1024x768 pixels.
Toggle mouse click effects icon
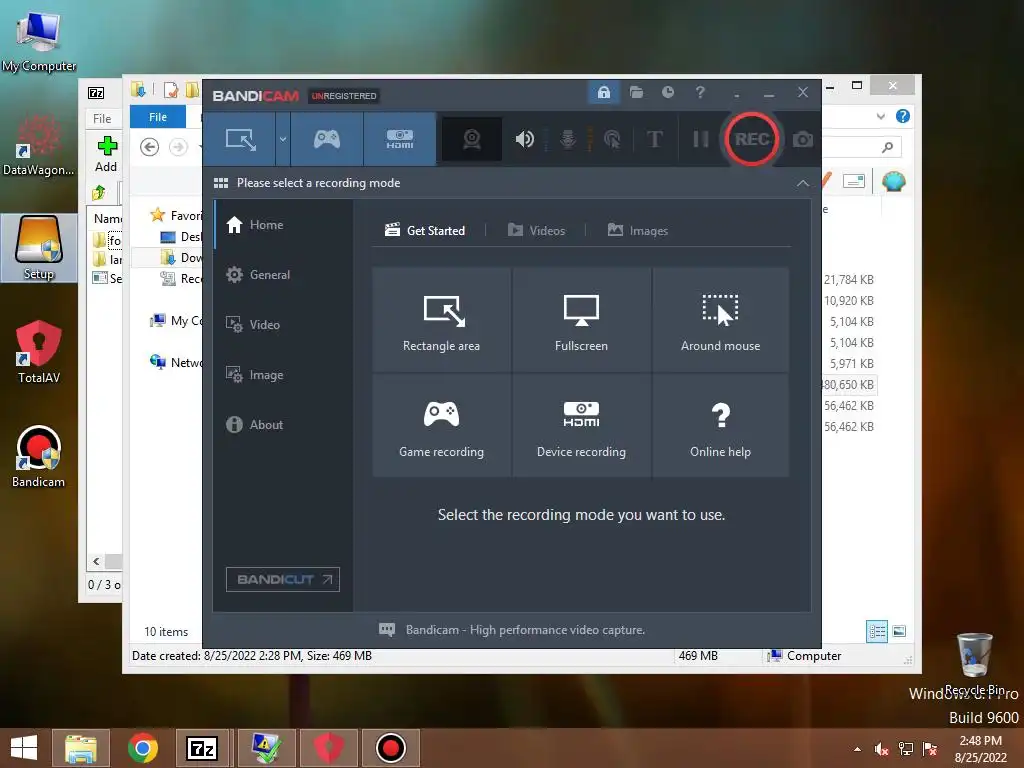point(612,139)
